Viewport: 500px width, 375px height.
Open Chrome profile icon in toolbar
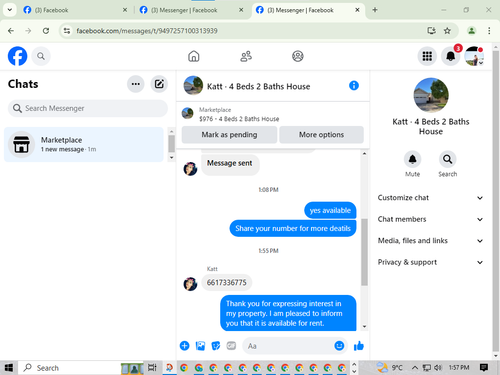[471, 31]
